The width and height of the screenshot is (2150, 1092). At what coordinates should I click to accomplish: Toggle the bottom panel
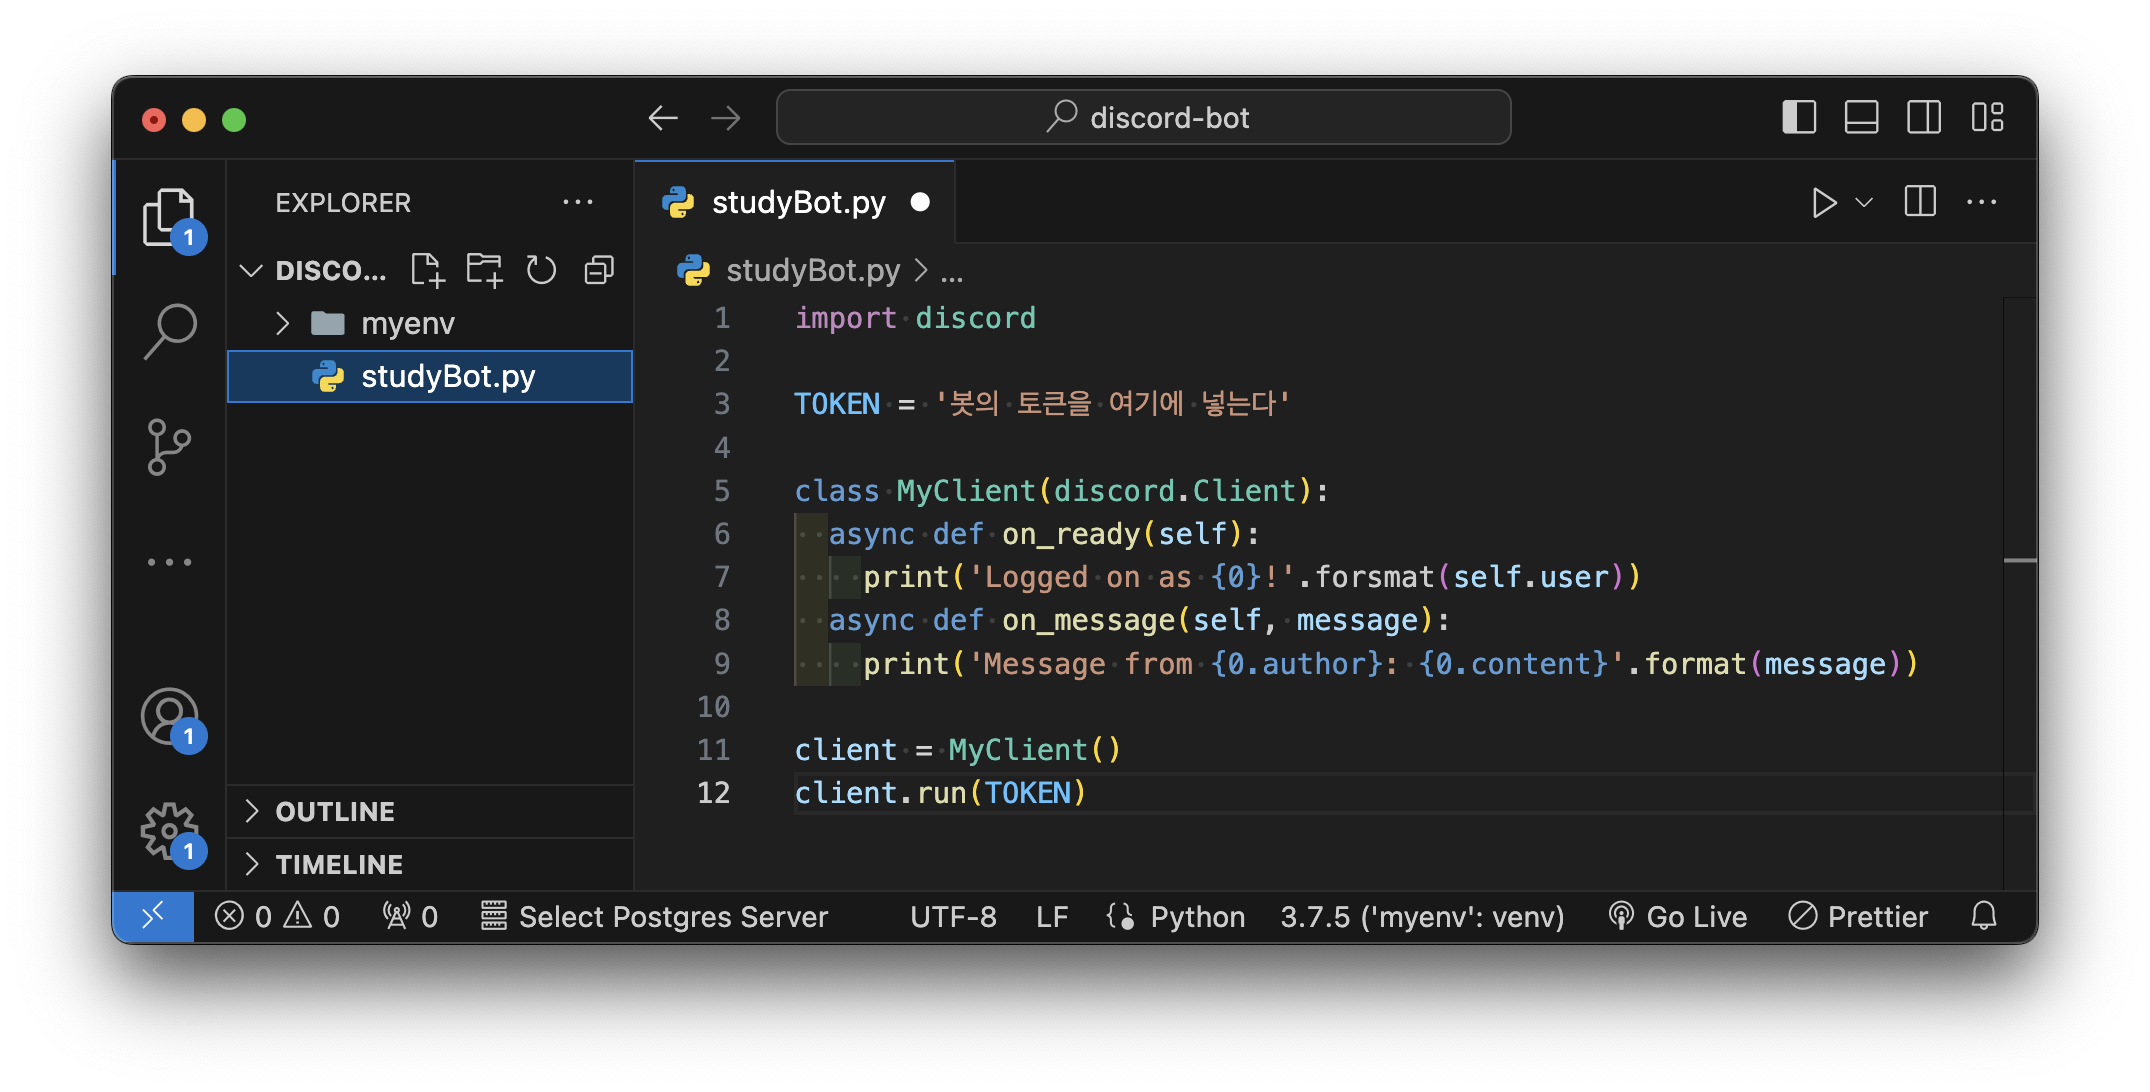(x=1861, y=117)
